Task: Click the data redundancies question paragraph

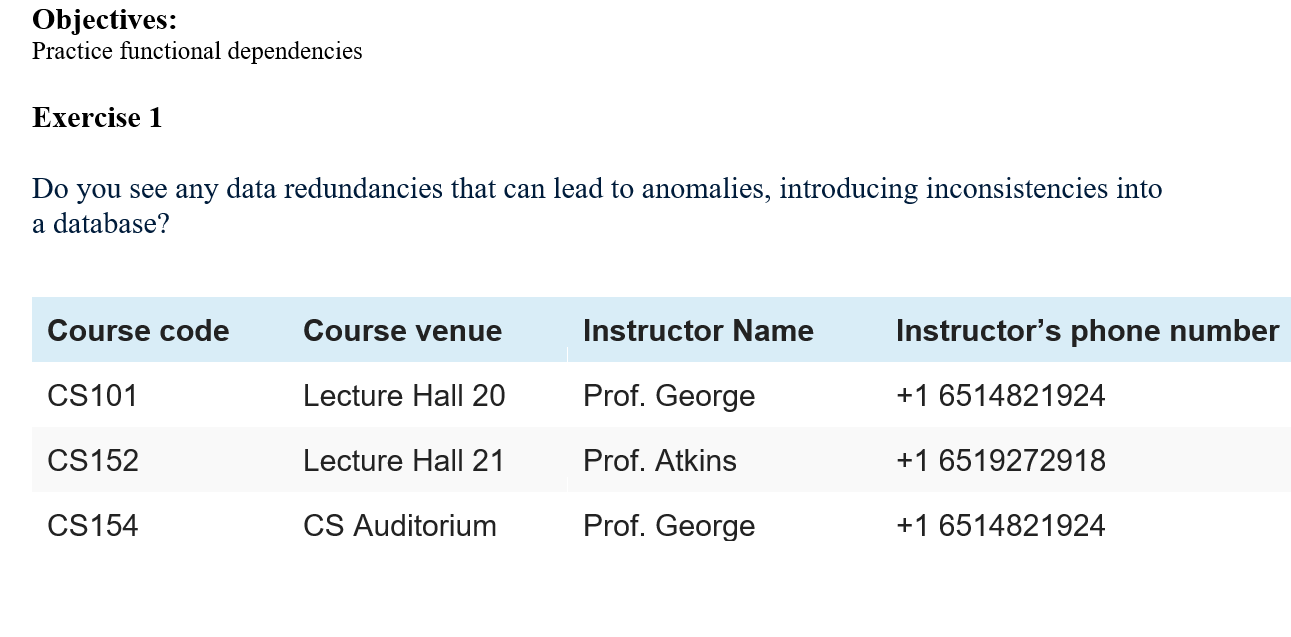Action: [x=596, y=205]
